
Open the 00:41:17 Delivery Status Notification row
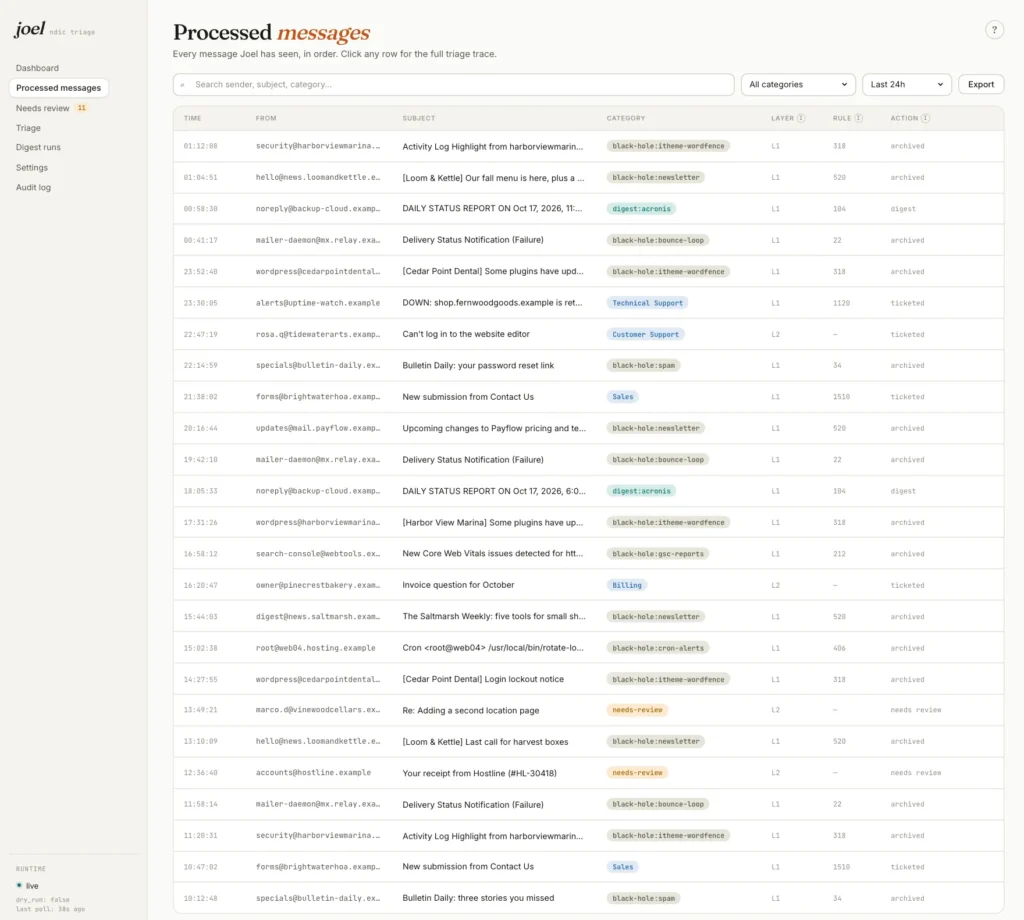pos(588,240)
